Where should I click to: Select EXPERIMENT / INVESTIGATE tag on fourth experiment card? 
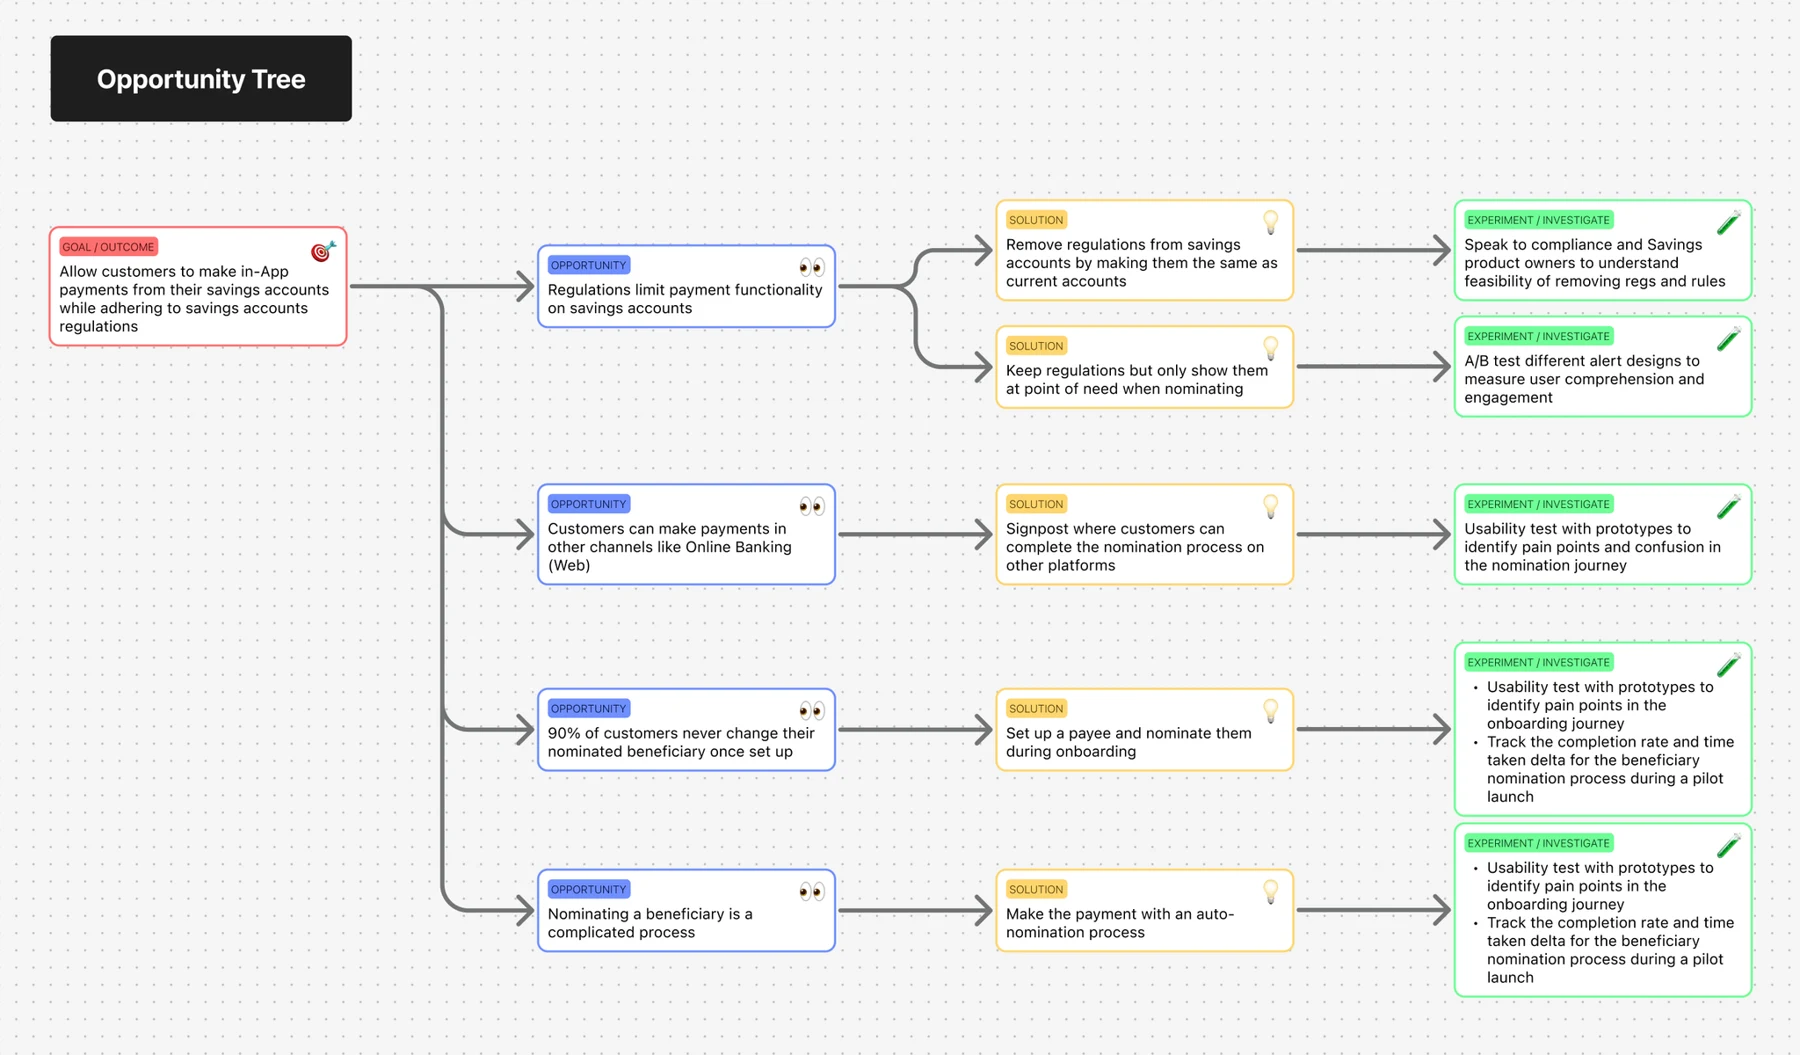(1539, 662)
